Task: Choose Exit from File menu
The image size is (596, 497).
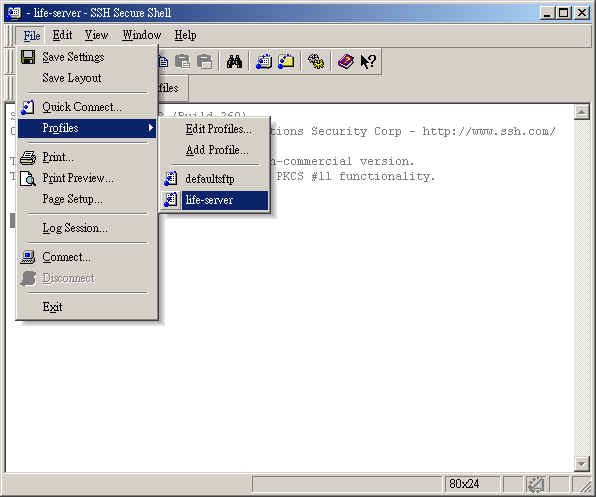Action: tap(87, 307)
